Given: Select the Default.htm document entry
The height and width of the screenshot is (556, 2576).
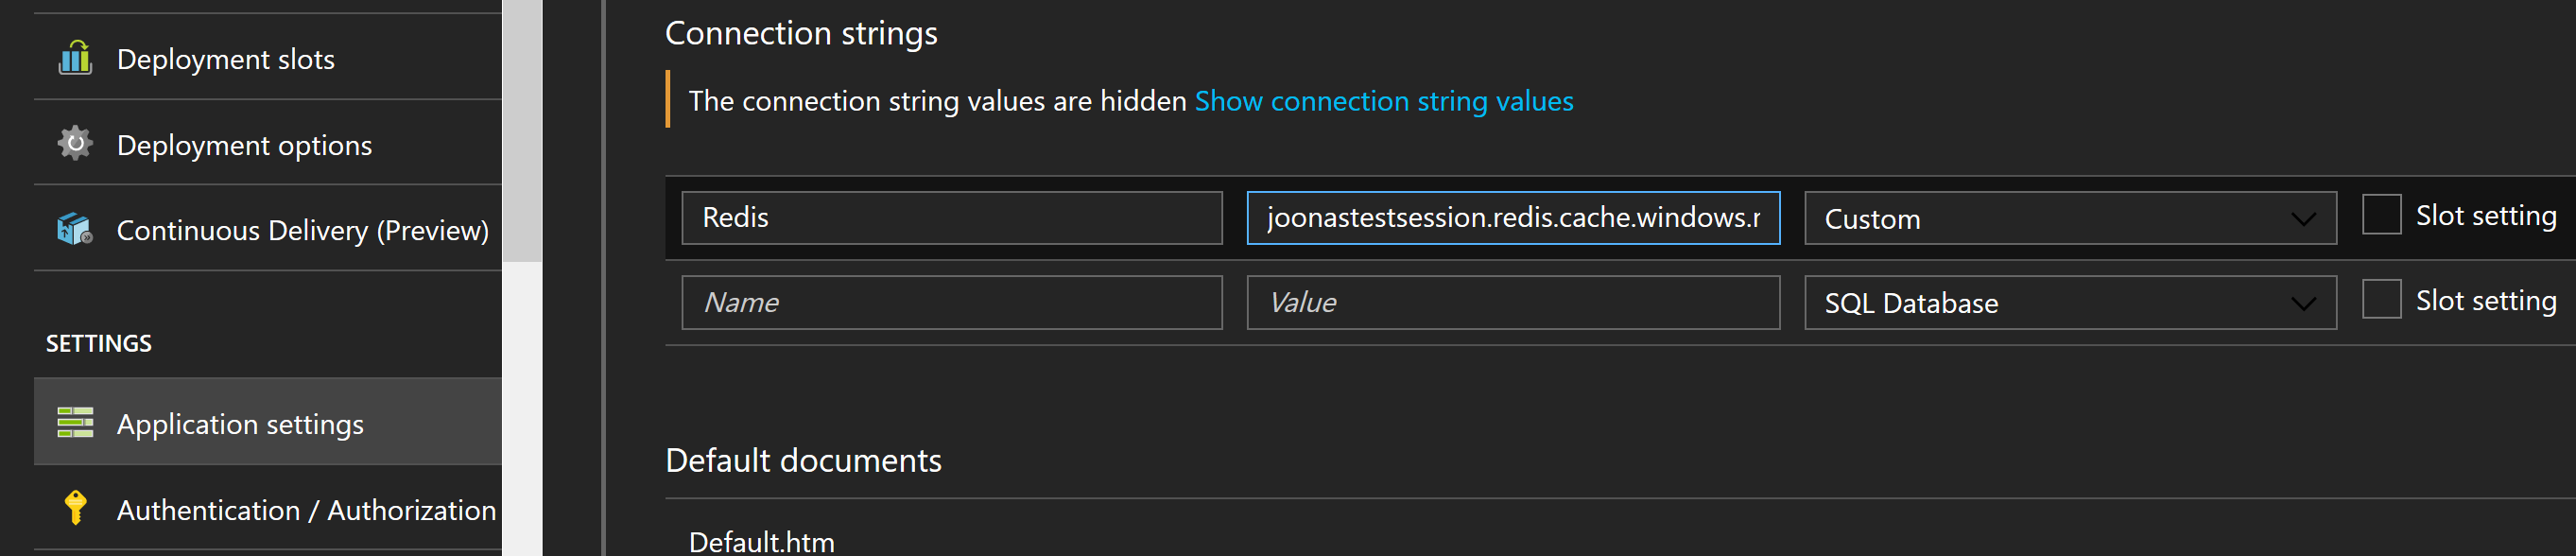Looking at the screenshot, I should click(x=762, y=541).
